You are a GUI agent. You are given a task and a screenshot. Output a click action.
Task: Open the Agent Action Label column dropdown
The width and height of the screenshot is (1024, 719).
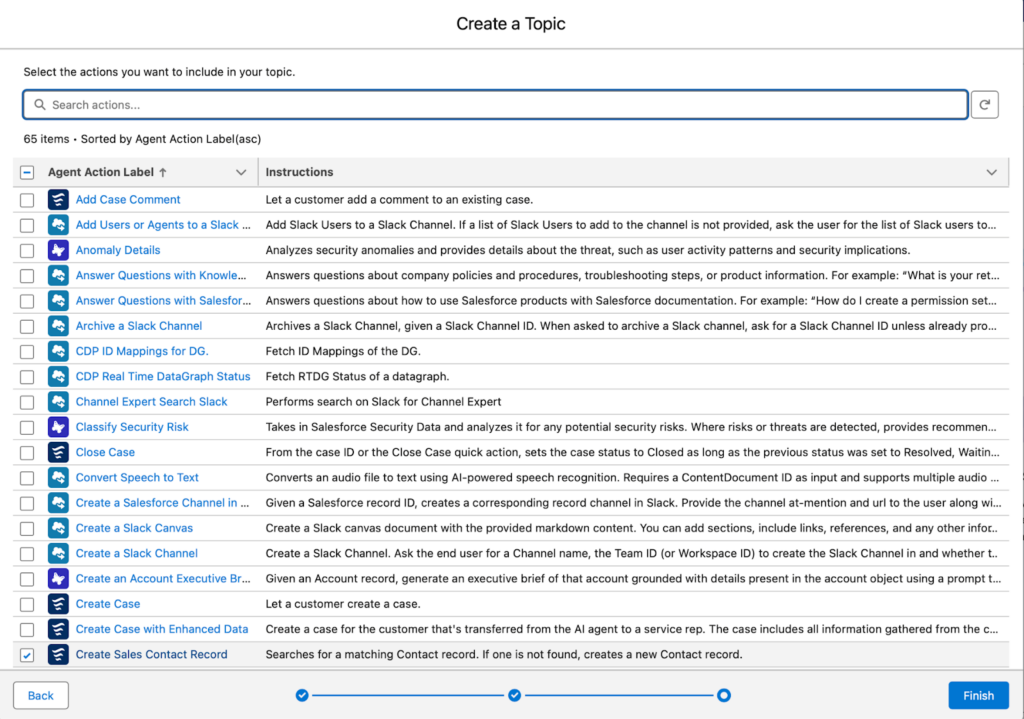coord(241,172)
